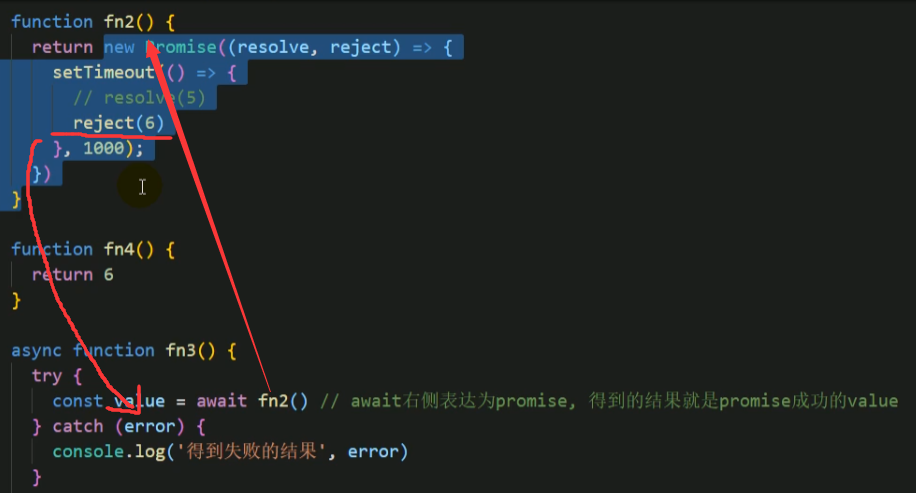916x493 pixels.
Task: Click the '得到失败的结果' string literal
Action: point(251,452)
